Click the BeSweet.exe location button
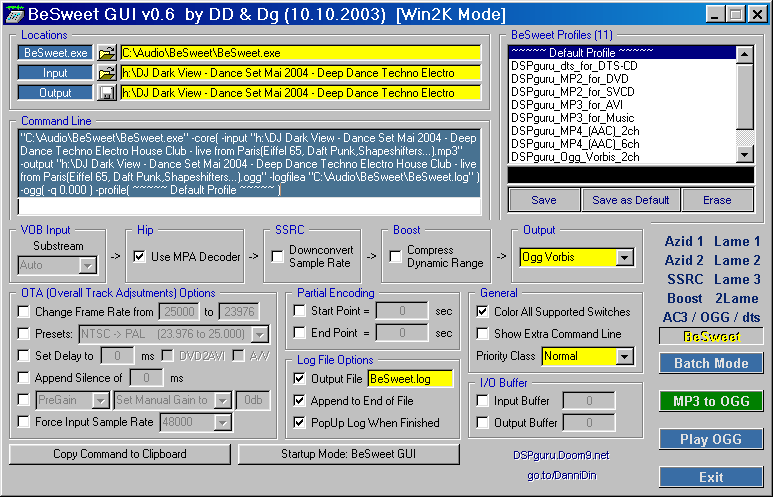 point(55,53)
